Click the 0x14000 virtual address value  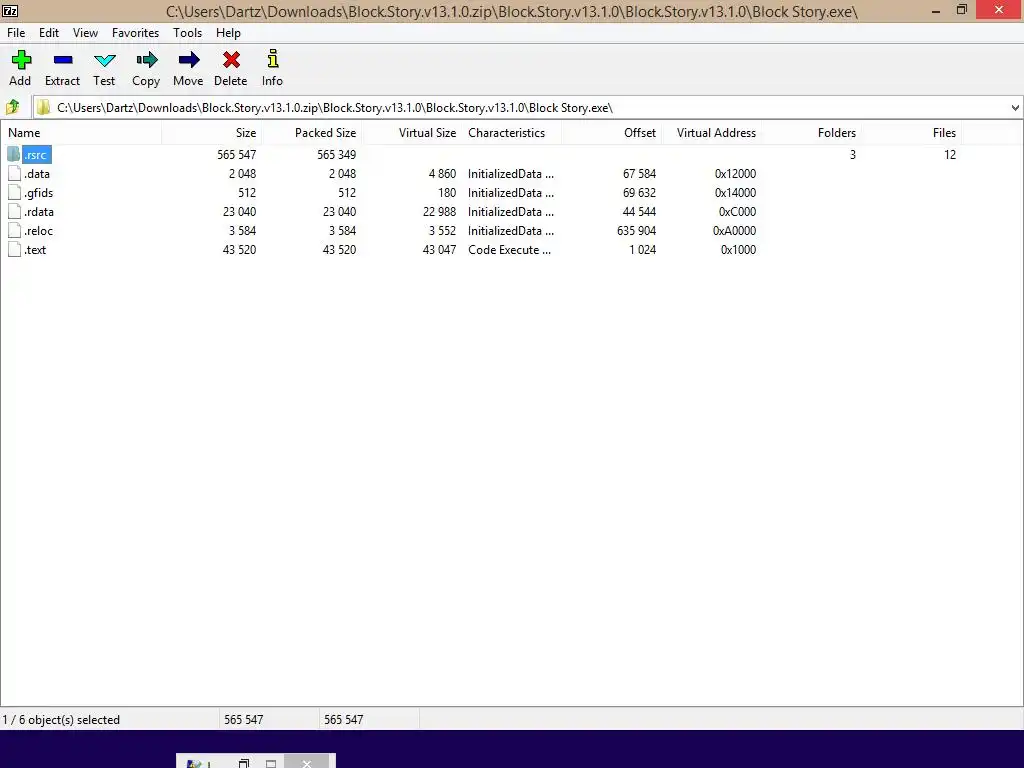[735, 193]
